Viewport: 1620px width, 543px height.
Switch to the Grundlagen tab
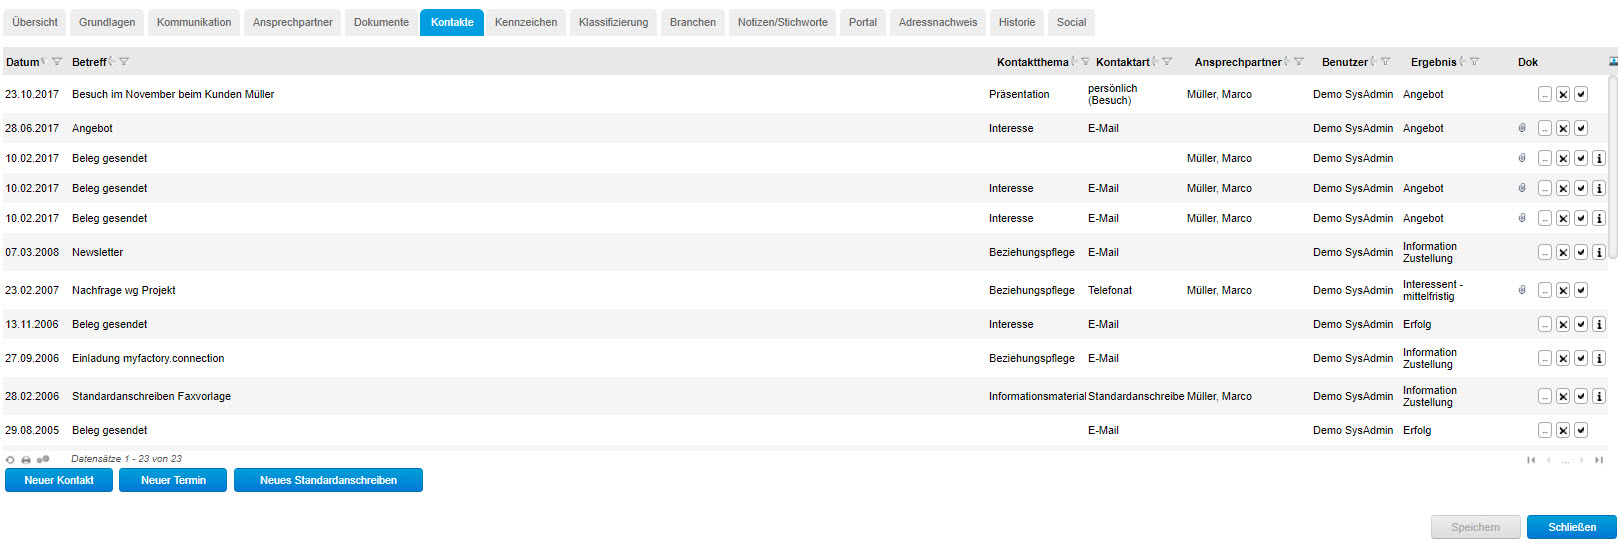click(107, 22)
